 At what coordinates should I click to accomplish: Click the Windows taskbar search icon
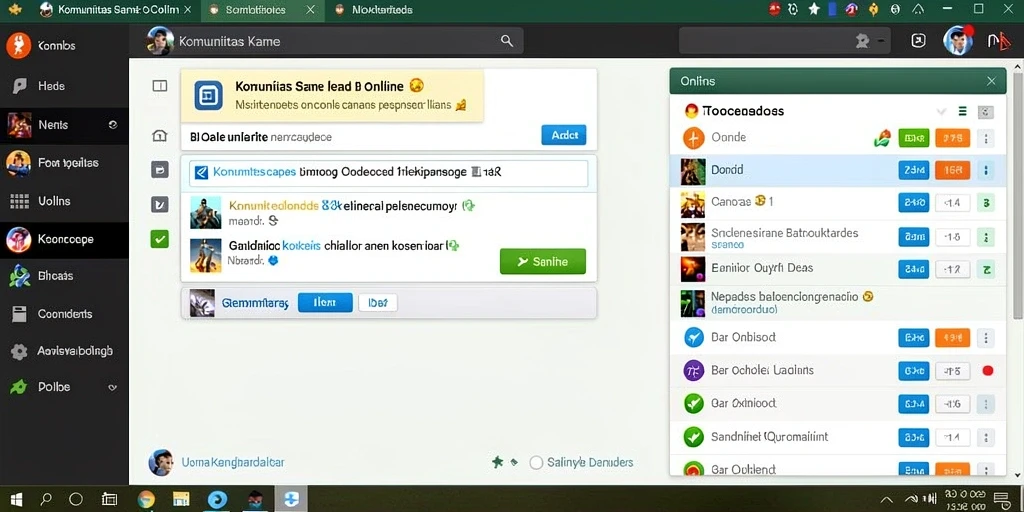pos(46,500)
